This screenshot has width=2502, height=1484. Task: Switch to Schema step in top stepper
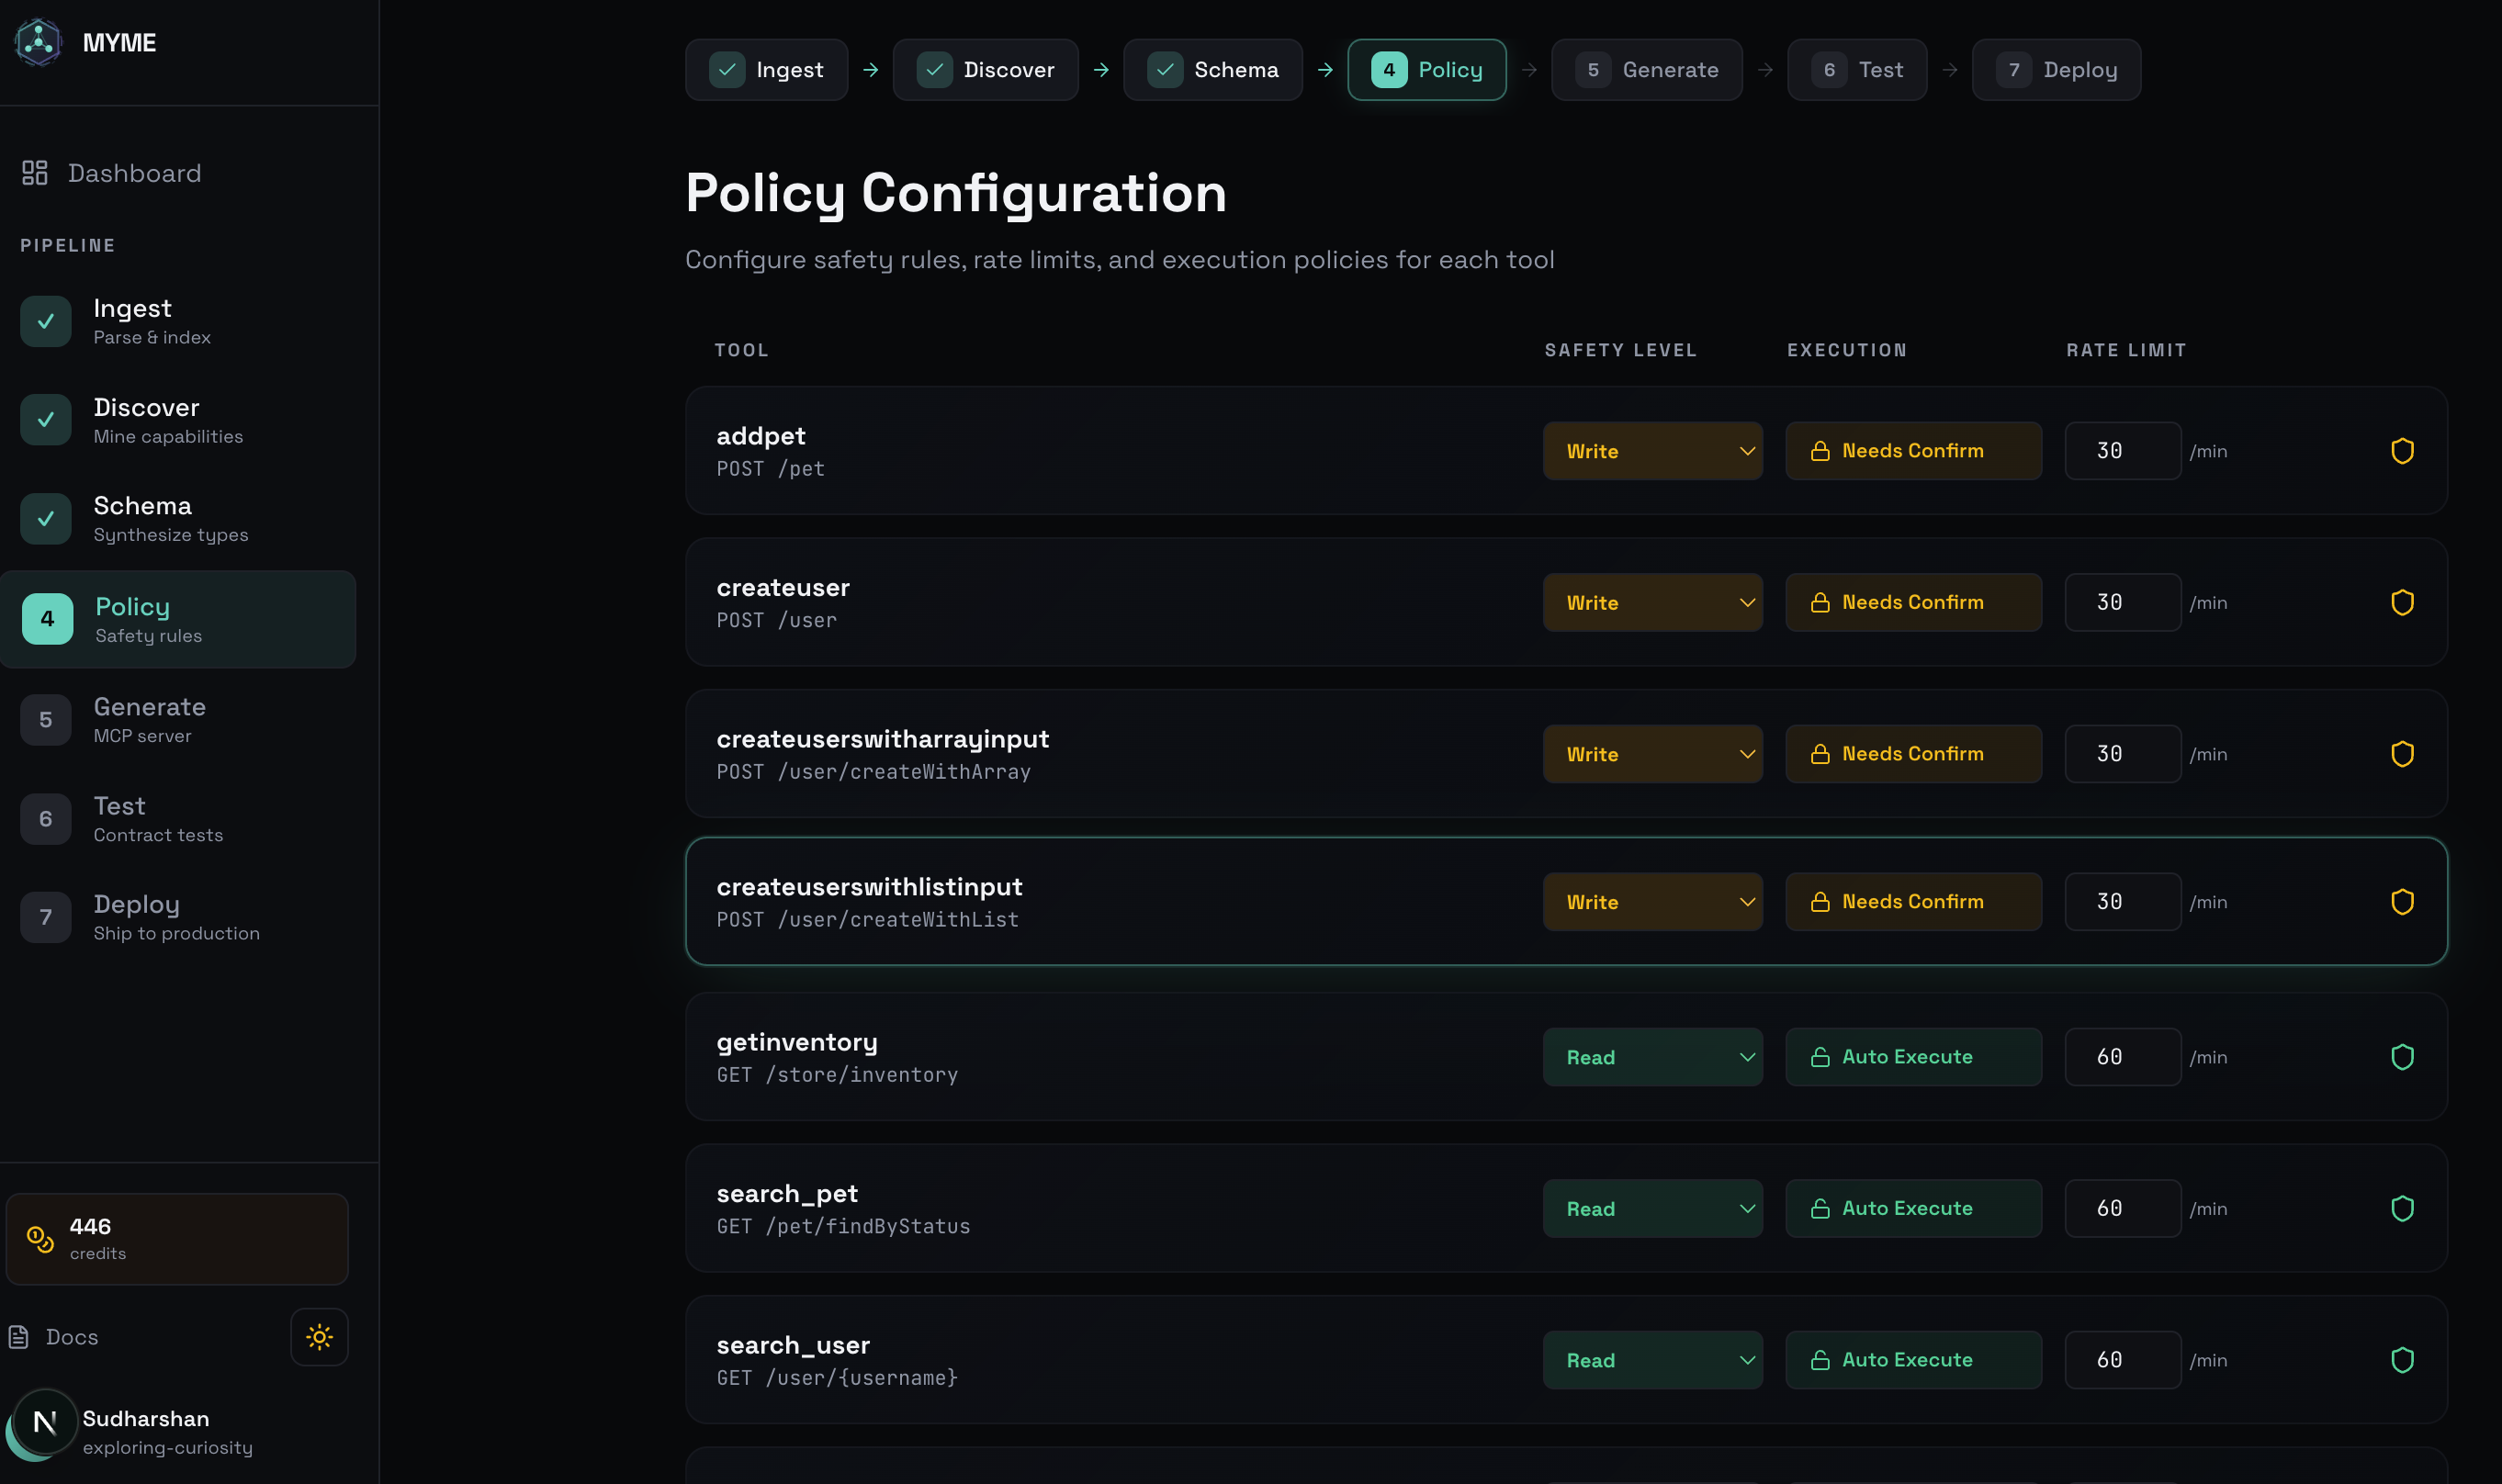coord(1212,70)
